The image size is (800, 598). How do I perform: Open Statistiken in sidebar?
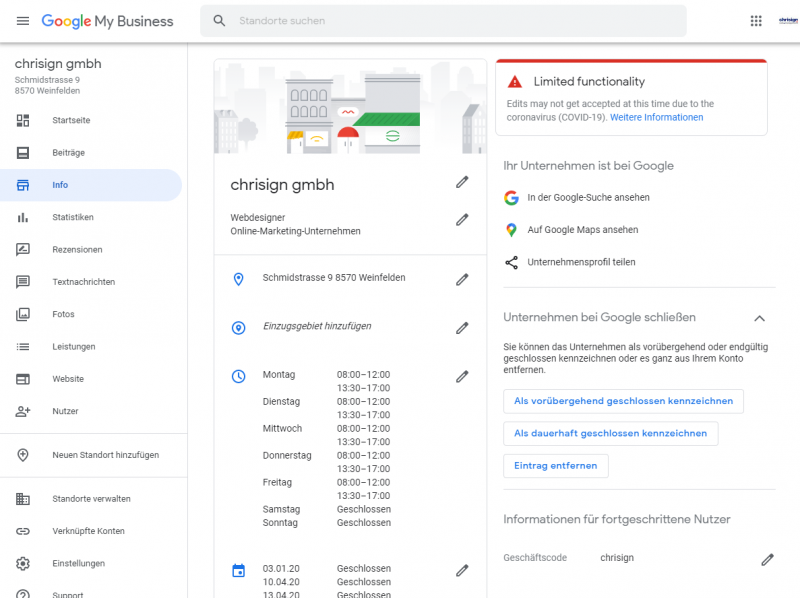point(91,217)
